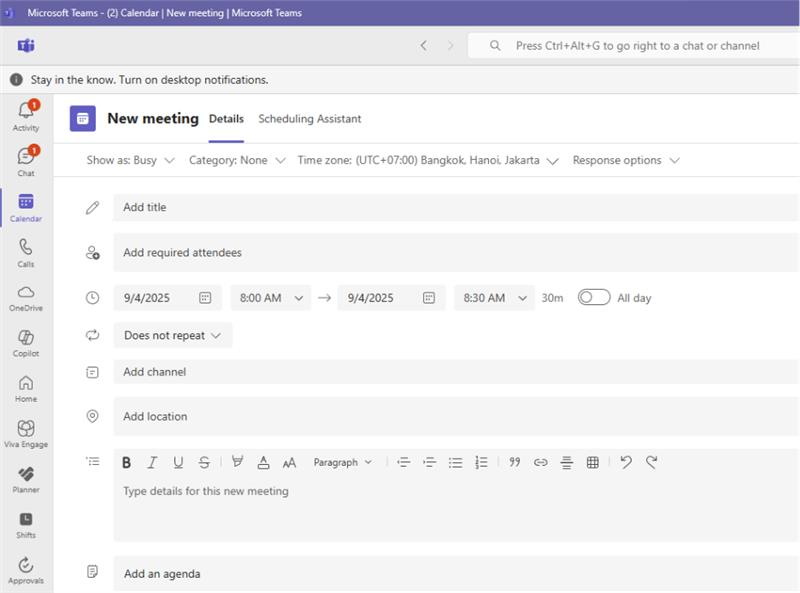Click the meeting details text area
The height and width of the screenshot is (593, 800).
click(x=456, y=508)
